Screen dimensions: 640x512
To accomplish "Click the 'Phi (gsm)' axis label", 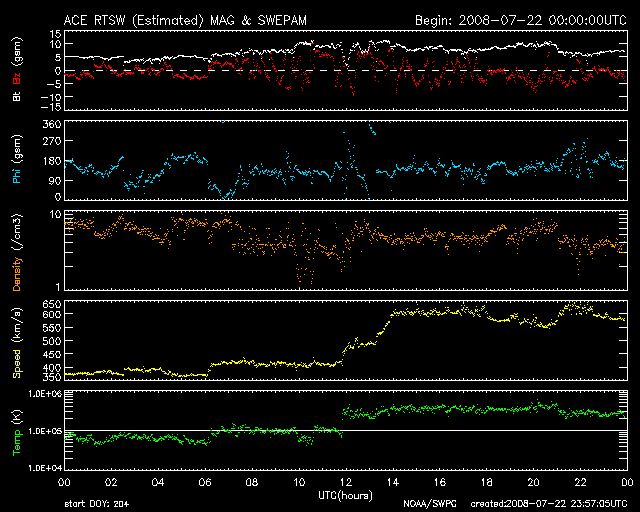I will click(x=16, y=160).
